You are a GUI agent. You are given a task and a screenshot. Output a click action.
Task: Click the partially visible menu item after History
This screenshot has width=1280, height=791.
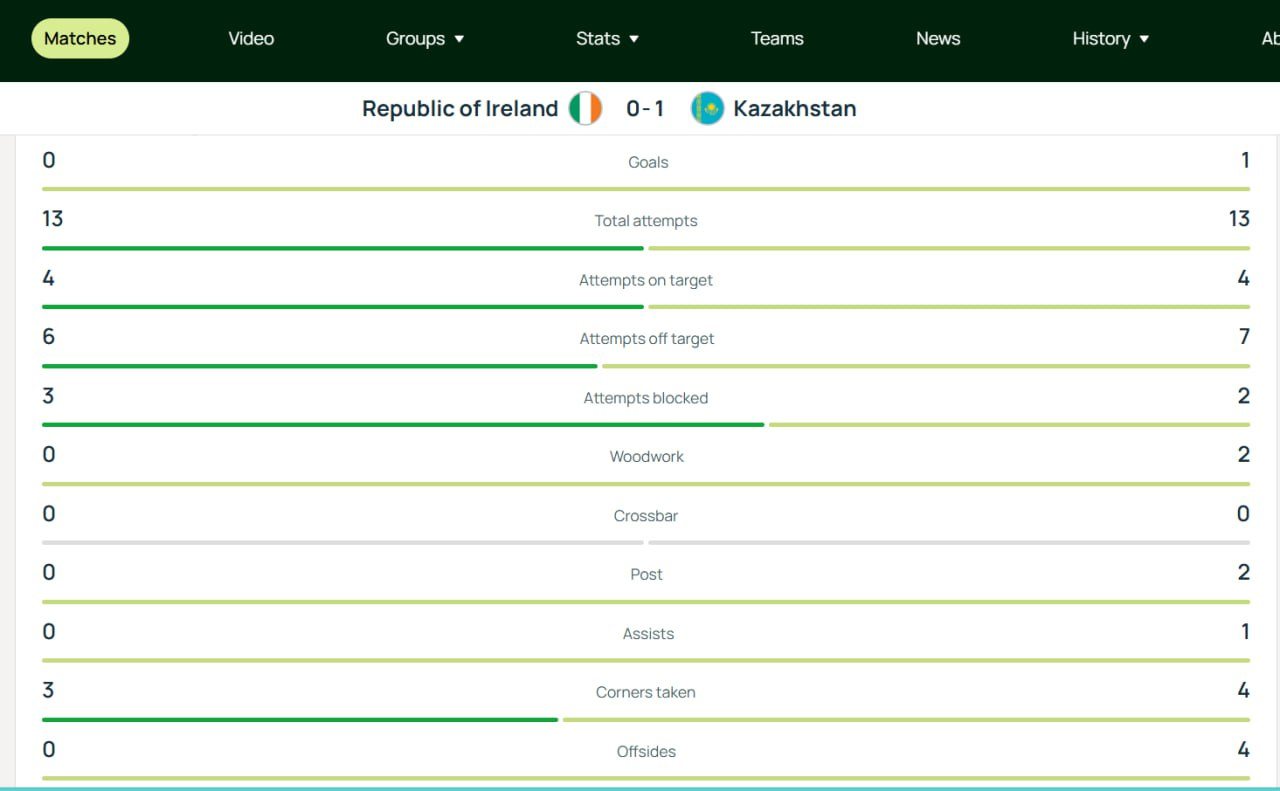(1269, 39)
